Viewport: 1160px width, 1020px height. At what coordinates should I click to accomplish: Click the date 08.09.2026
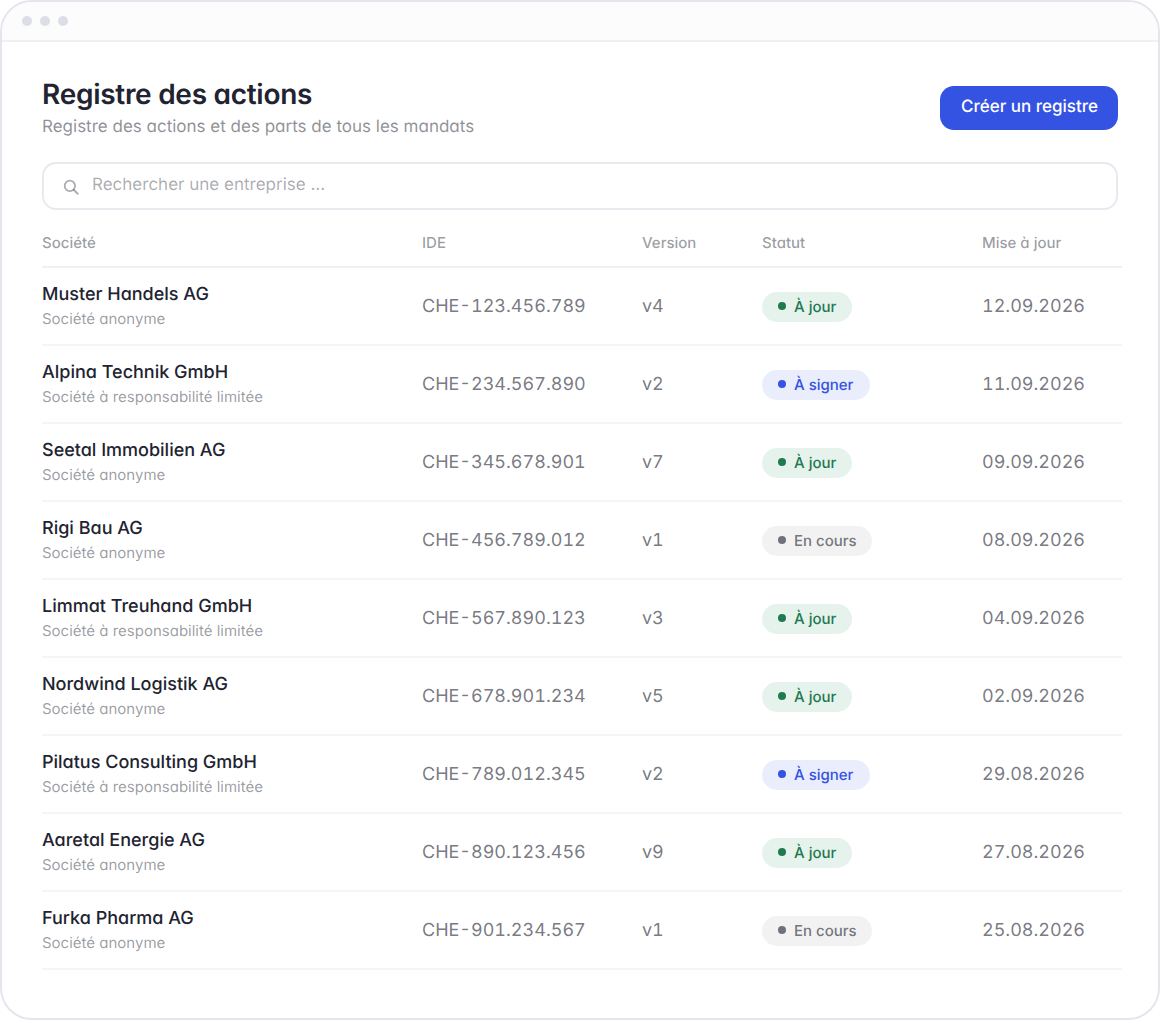1033,540
